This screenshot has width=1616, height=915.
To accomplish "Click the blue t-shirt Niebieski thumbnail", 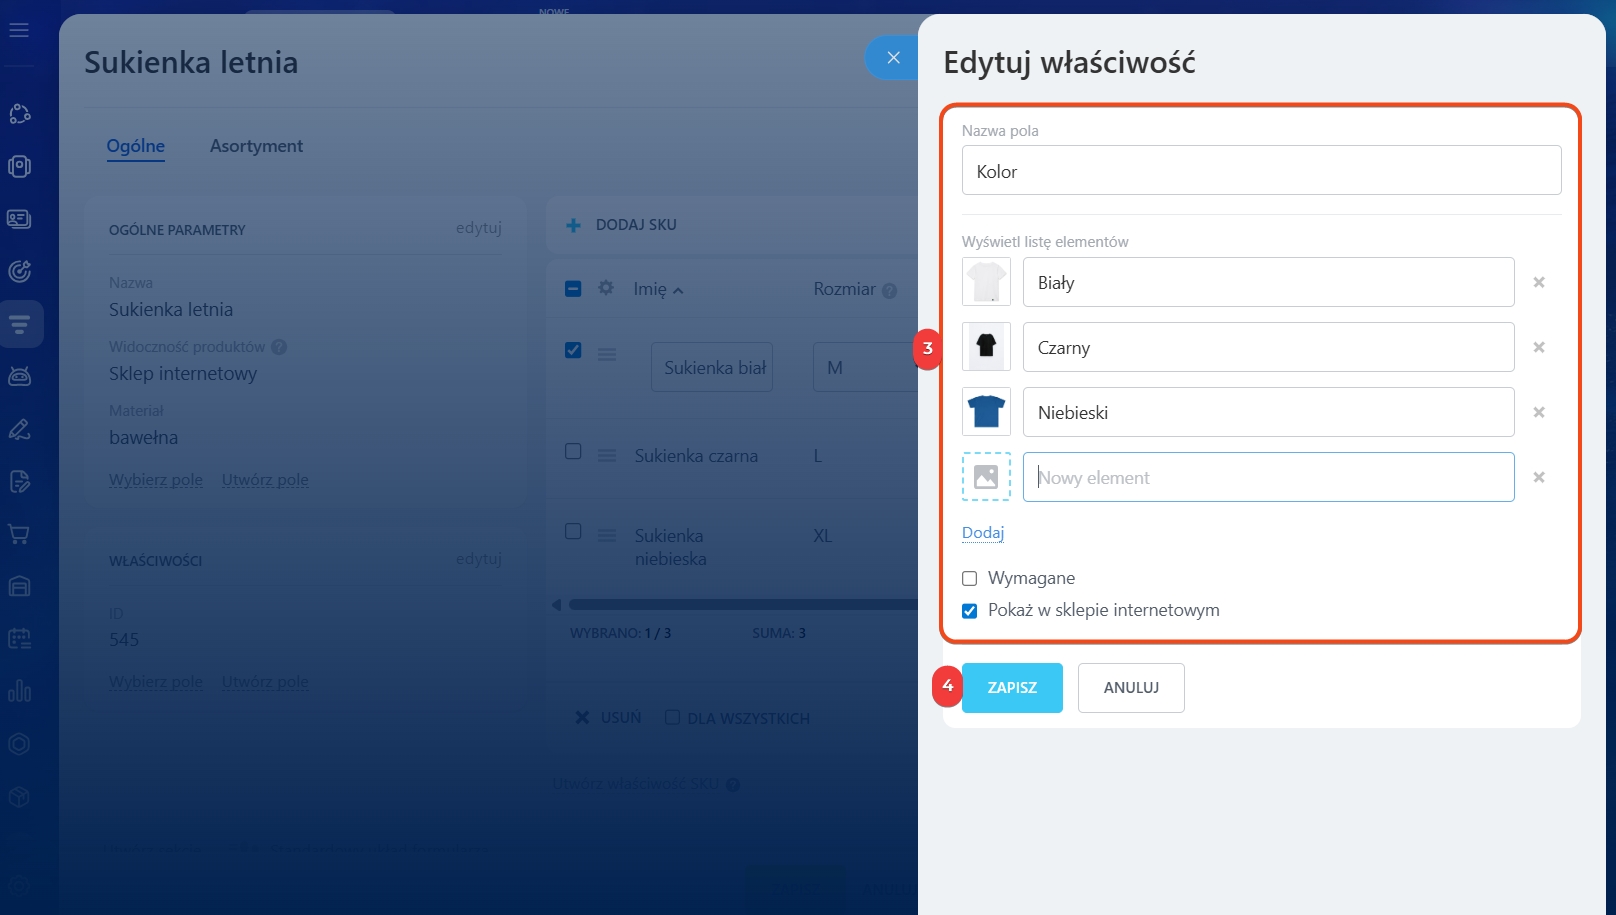I will [986, 412].
